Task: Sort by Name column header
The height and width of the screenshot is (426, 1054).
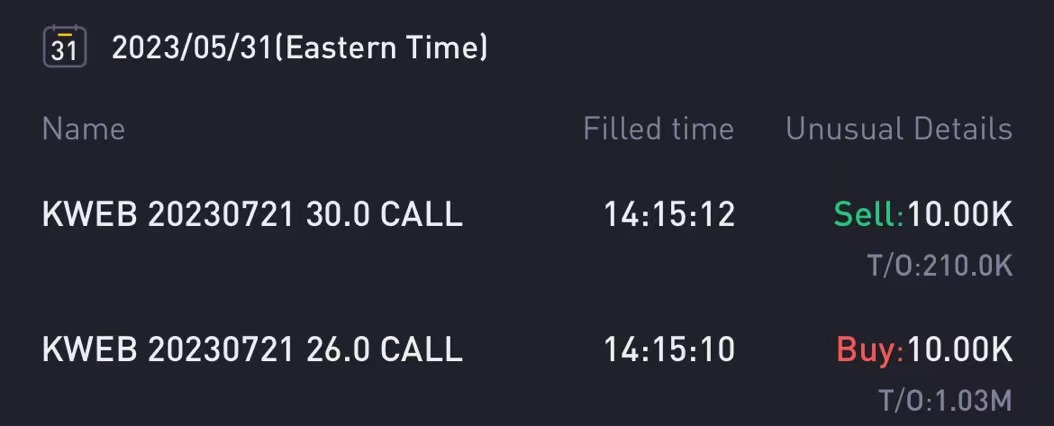Action: pyautogui.click(x=83, y=128)
